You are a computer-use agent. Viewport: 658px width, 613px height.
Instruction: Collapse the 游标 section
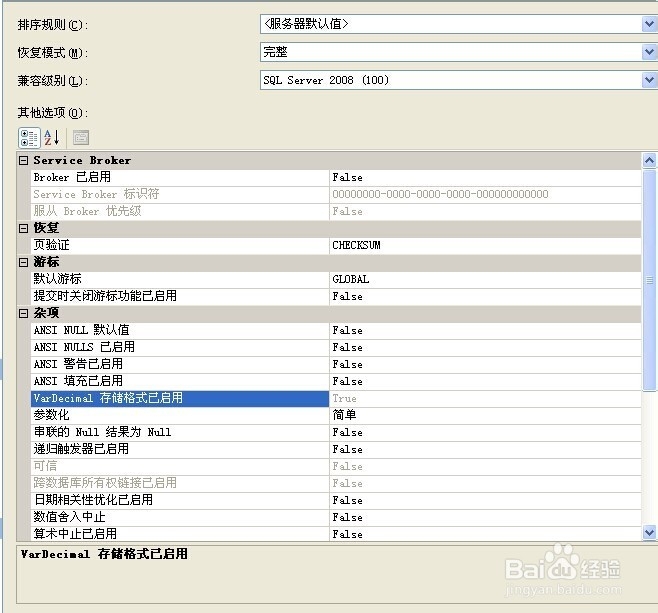(24, 262)
